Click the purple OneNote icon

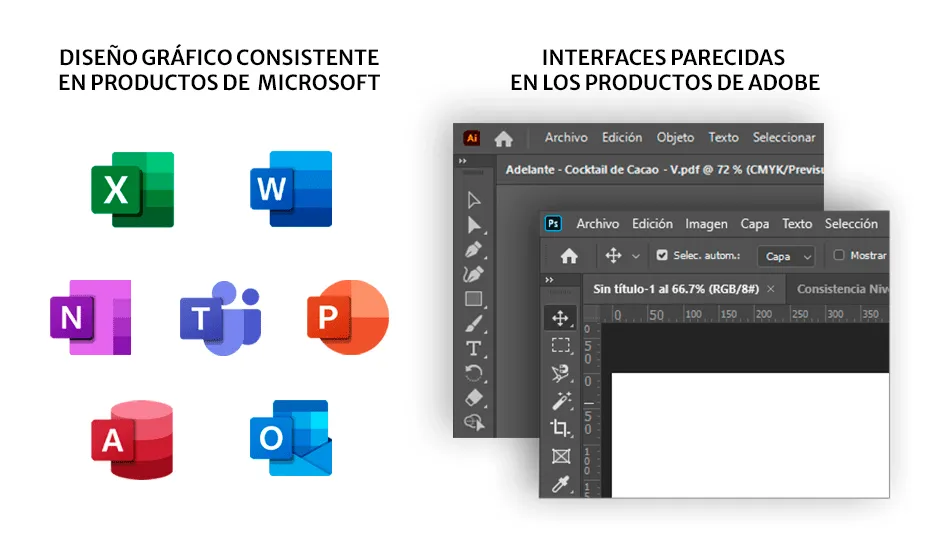click(91, 317)
